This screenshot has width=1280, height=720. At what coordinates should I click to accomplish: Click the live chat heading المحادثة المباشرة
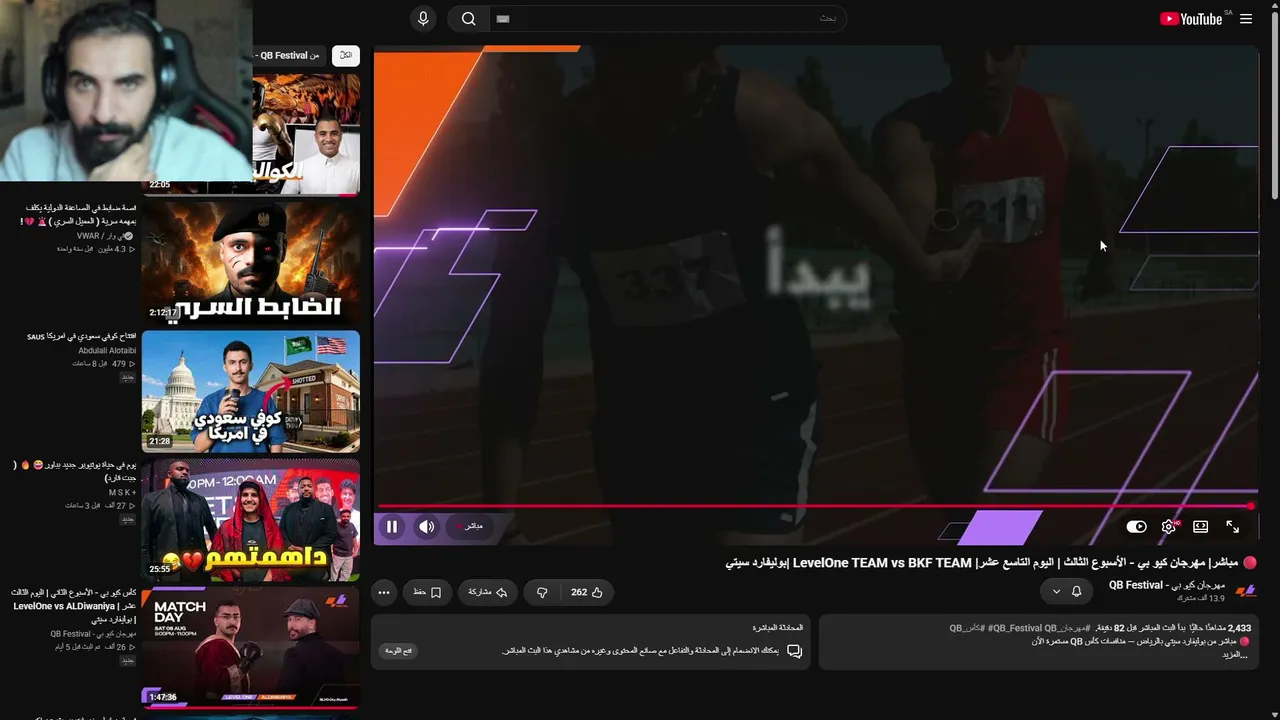pos(777,628)
